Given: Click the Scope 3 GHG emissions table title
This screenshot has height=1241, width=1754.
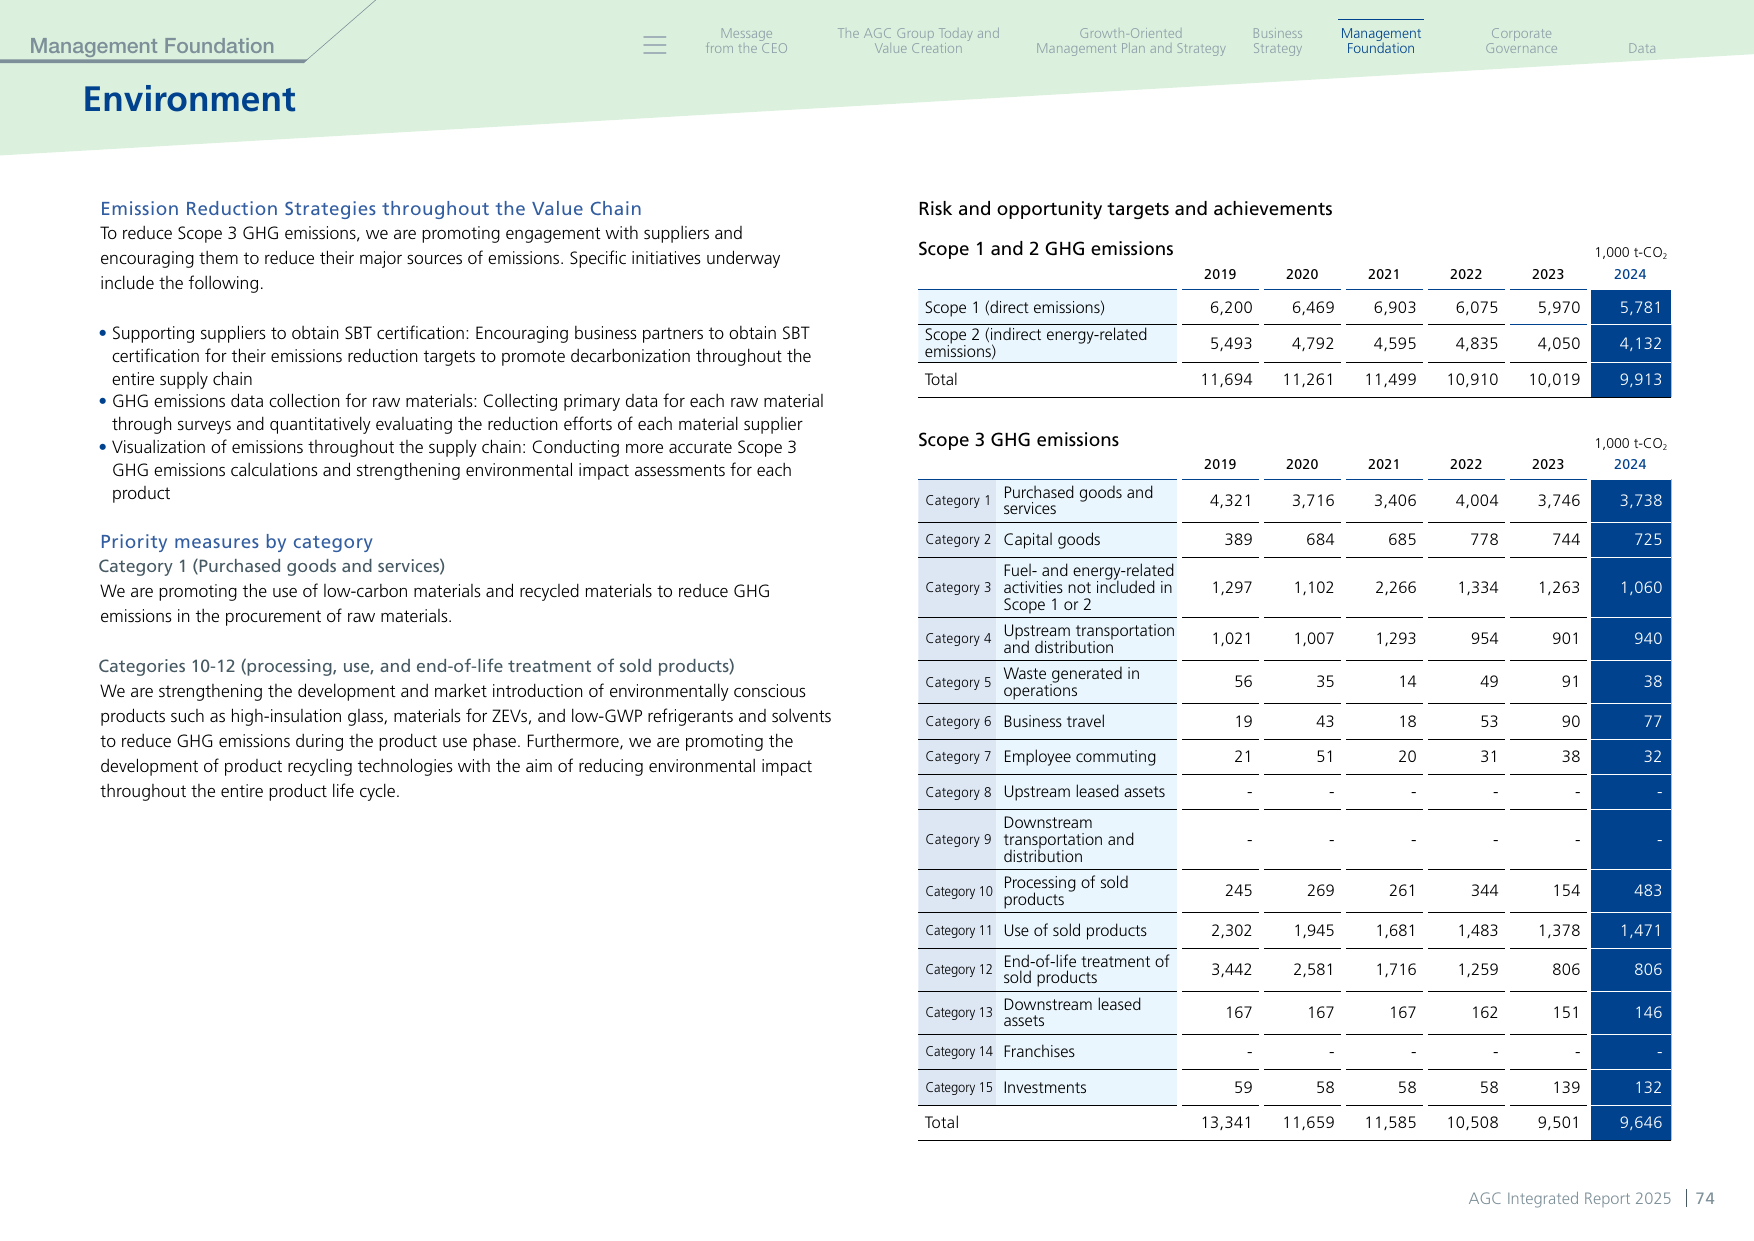Looking at the screenshot, I should point(1018,439).
